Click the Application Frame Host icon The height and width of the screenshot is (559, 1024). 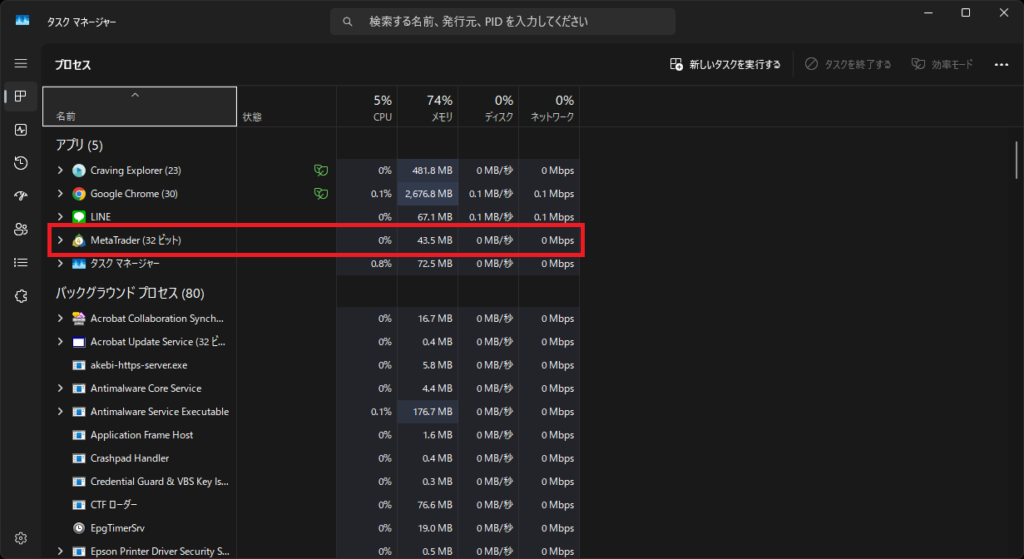79,435
